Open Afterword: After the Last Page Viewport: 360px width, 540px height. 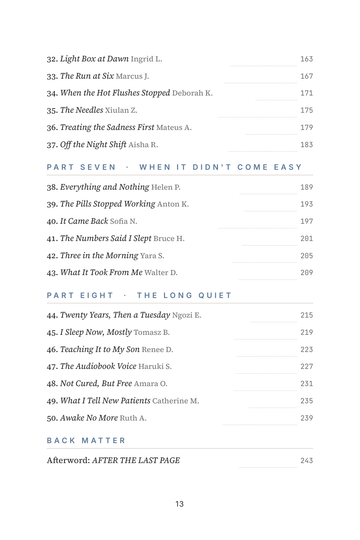[x=179, y=460]
